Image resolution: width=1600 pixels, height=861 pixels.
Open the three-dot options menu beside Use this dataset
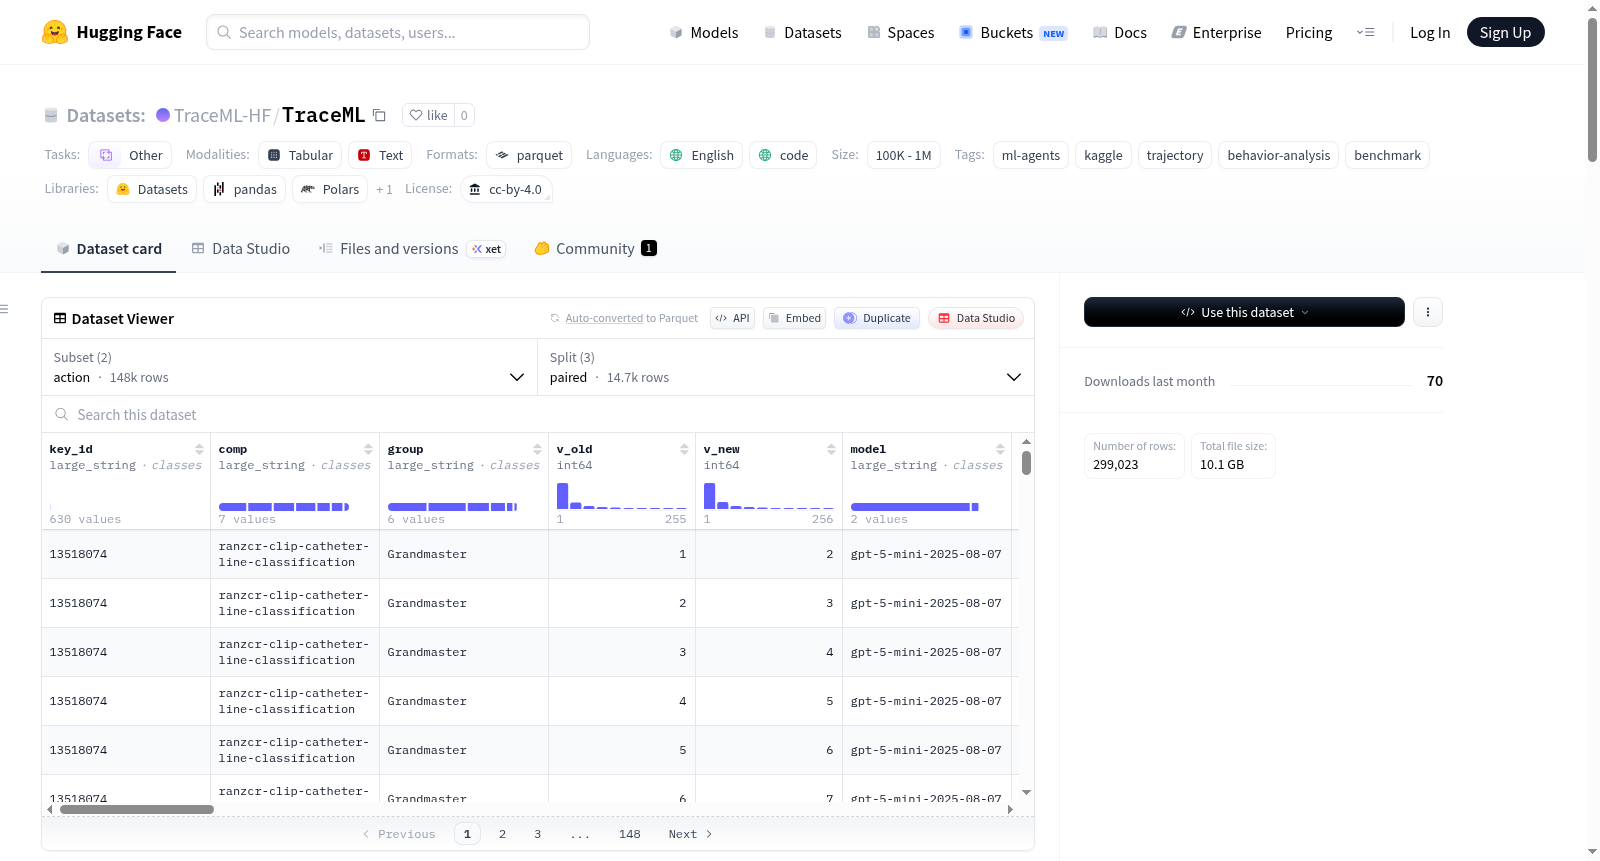click(1428, 312)
